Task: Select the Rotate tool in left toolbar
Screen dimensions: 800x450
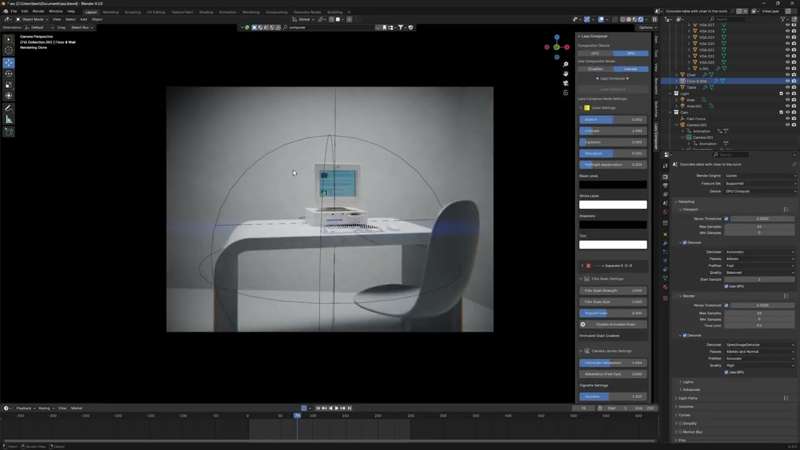Action: 9,74
